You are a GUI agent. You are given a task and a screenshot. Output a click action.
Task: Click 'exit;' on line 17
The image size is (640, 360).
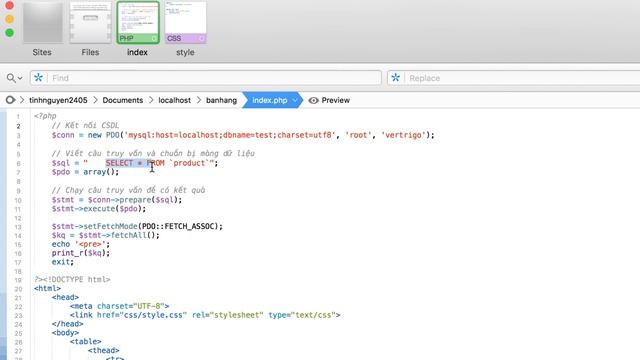63,262
